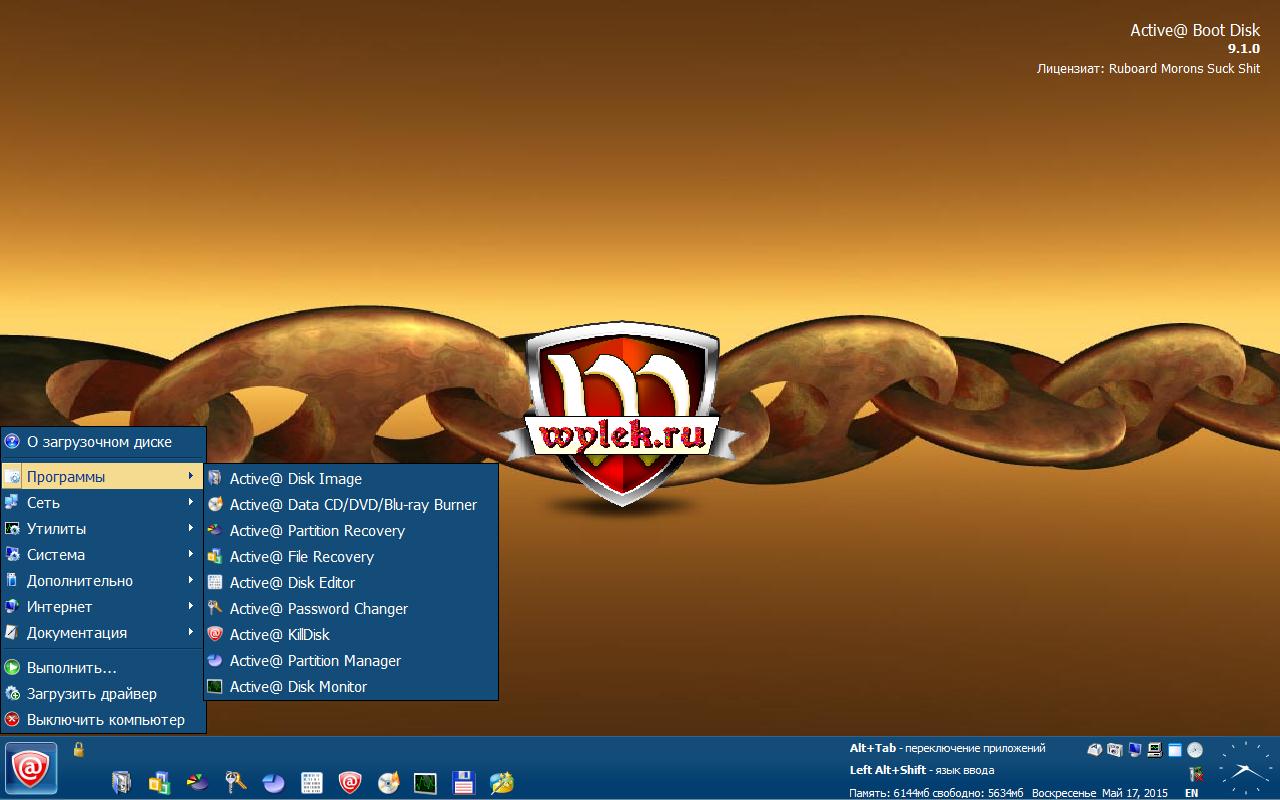Screen dimensions: 1280x800
Task: Choose Active@ File Recovery menu entry
Action: tap(301, 557)
